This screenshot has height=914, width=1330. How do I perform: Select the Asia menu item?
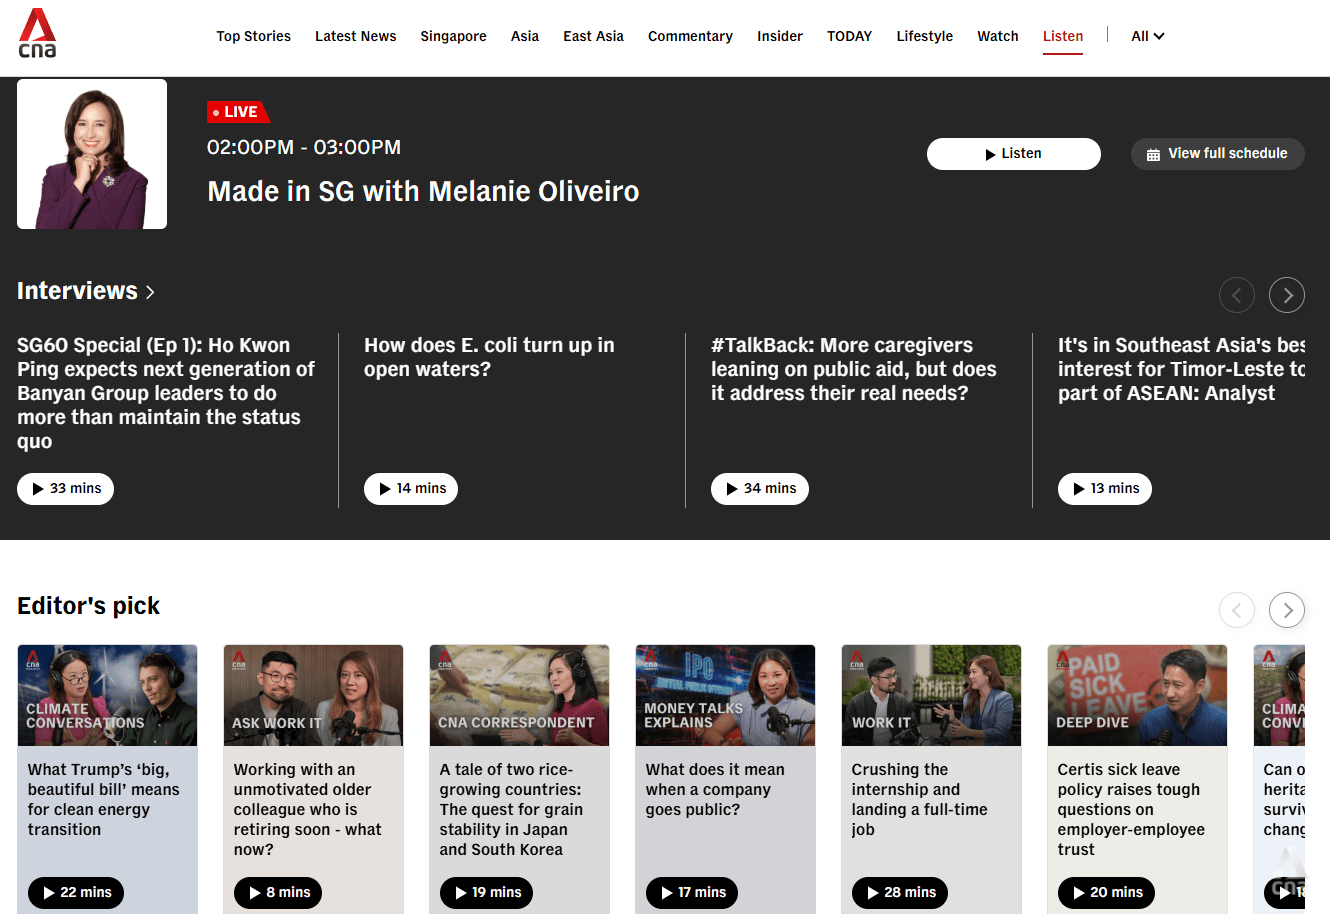pyautogui.click(x=525, y=36)
